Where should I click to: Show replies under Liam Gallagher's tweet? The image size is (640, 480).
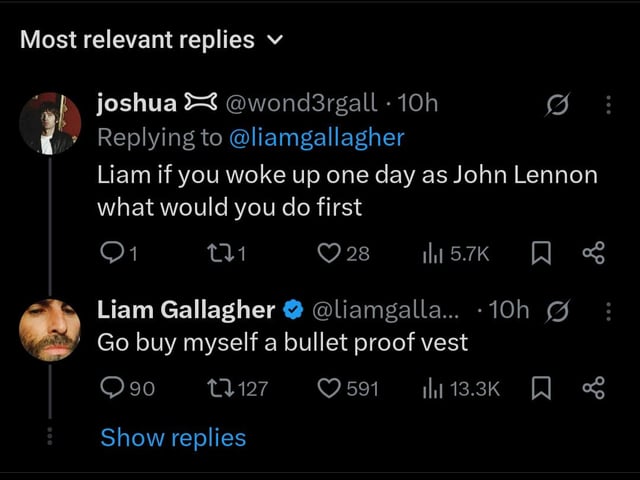[173, 438]
